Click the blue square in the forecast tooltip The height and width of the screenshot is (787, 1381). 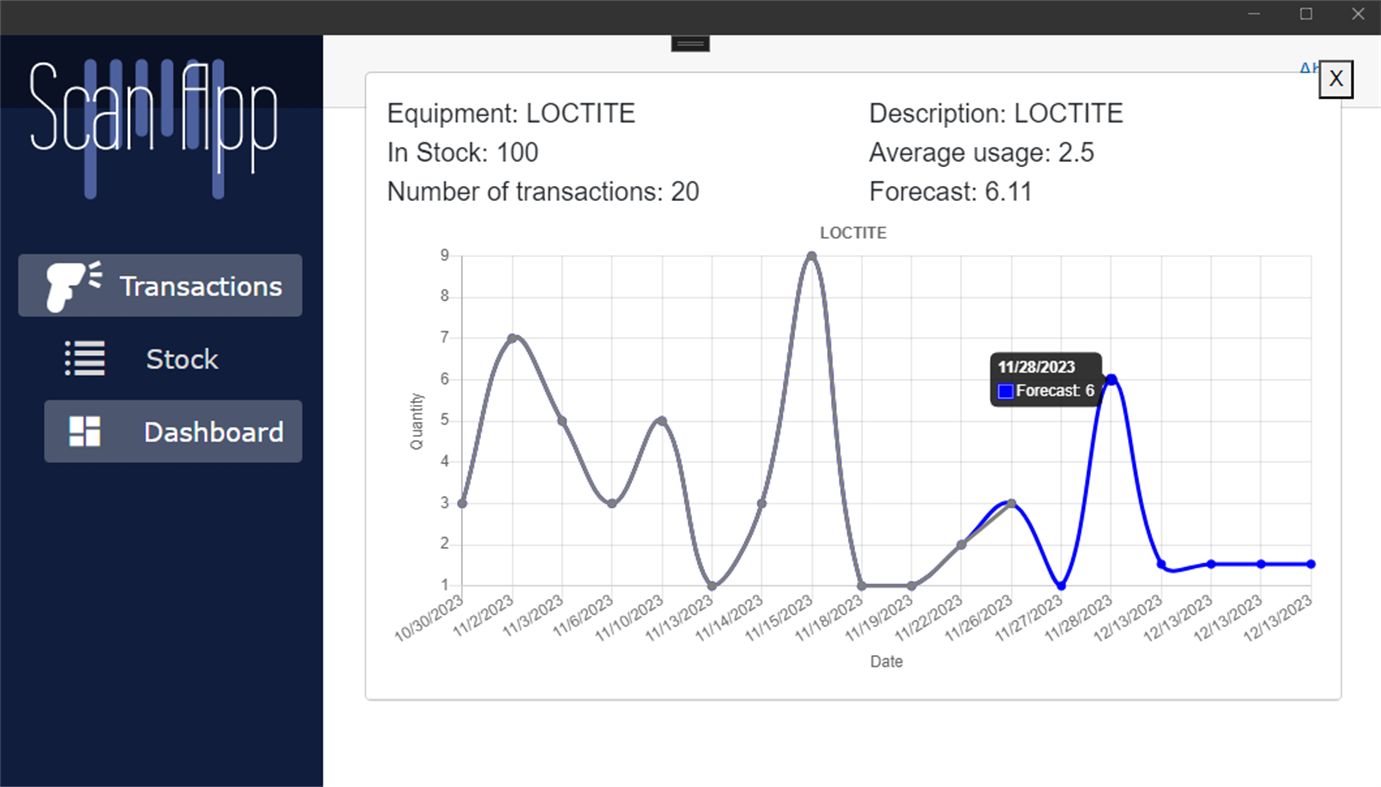coord(1005,391)
